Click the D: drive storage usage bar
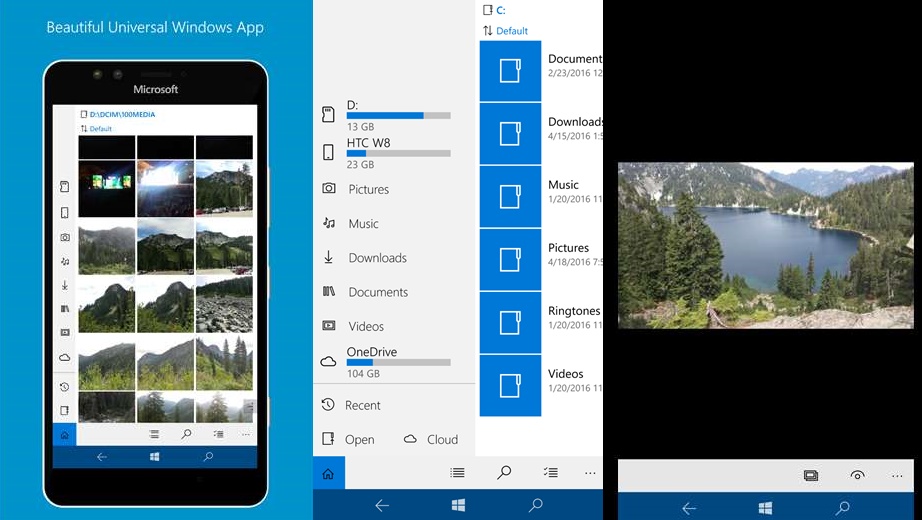This screenshot has height=520, width=922. pos(399,115)
